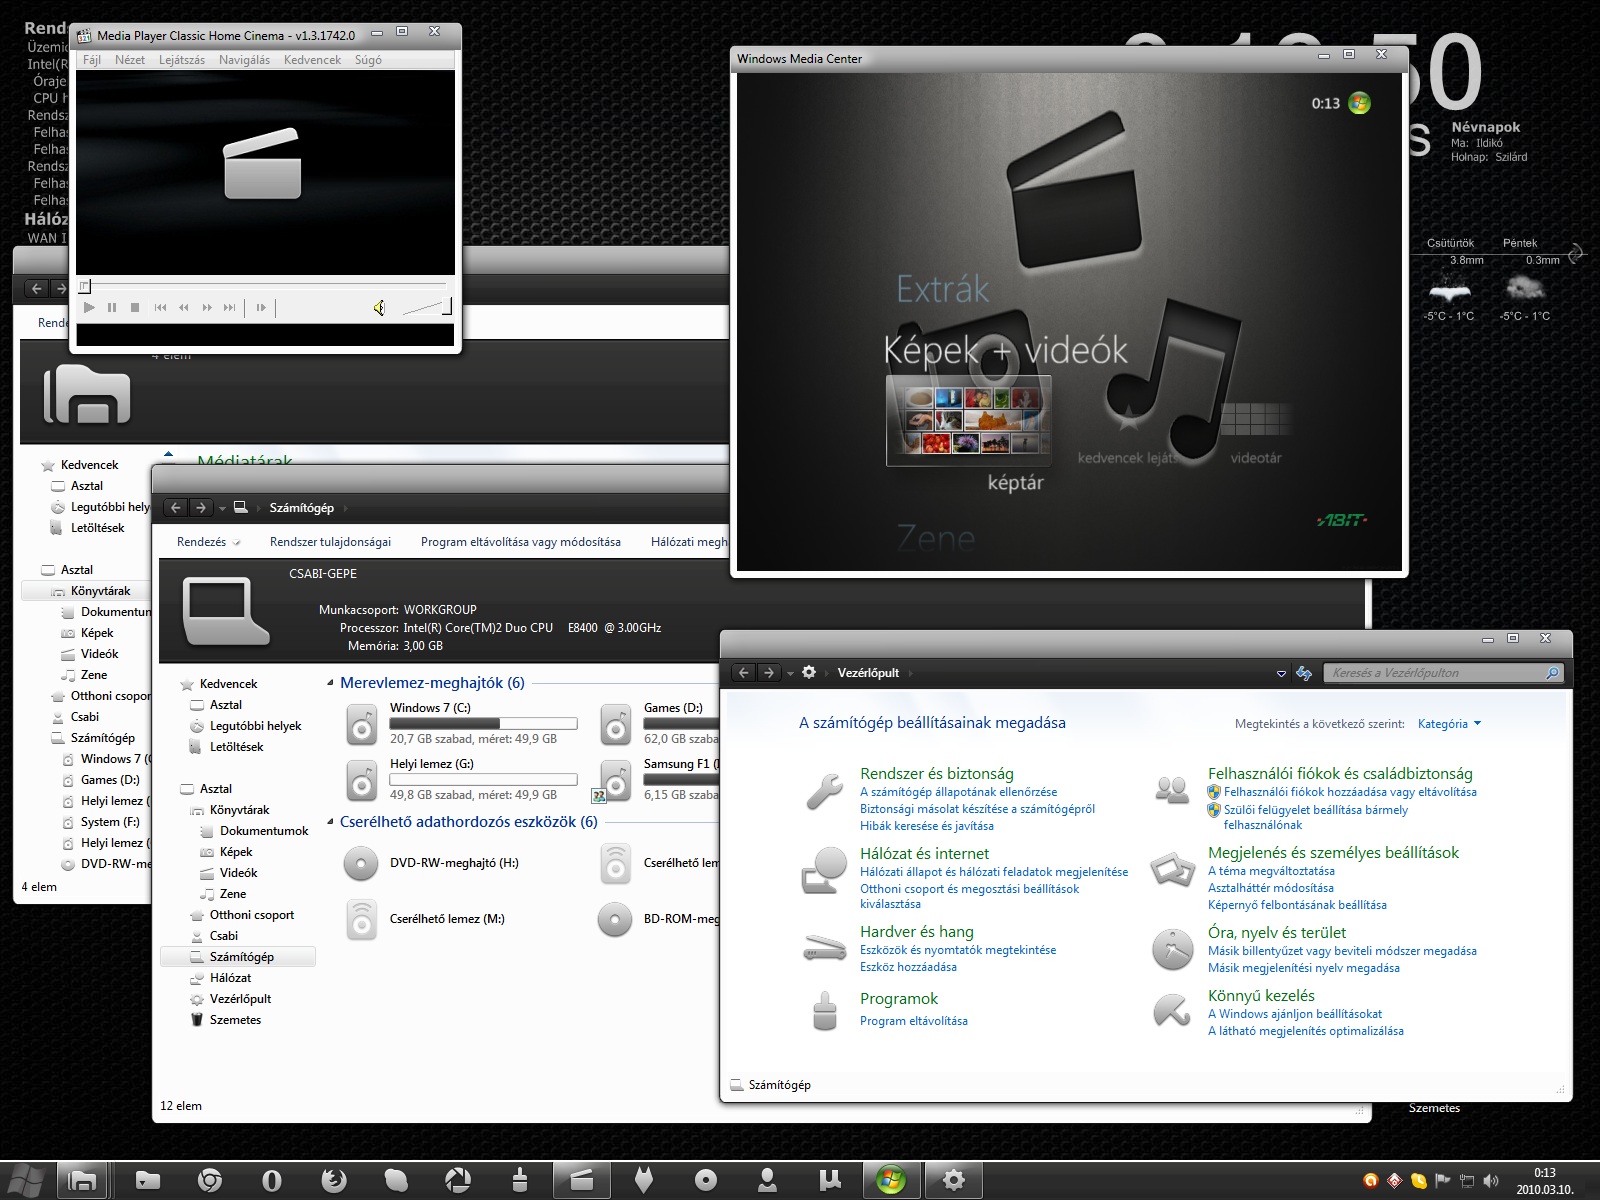Click the volume icon in system tray
This screenshot has height=1200, width=1600.
point(1491,1181)
